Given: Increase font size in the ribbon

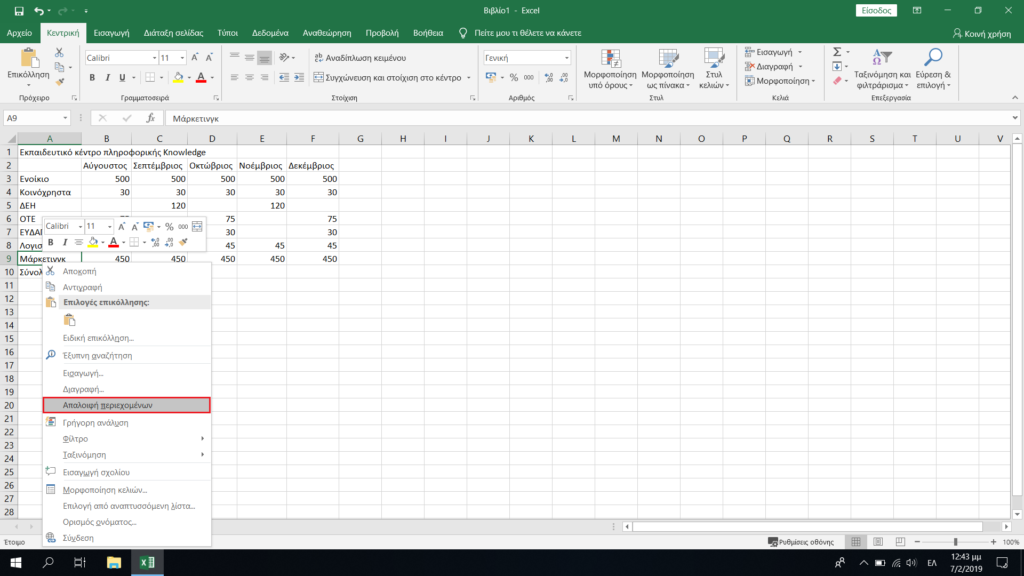Looking at the screenshot, I should (195, 57).
